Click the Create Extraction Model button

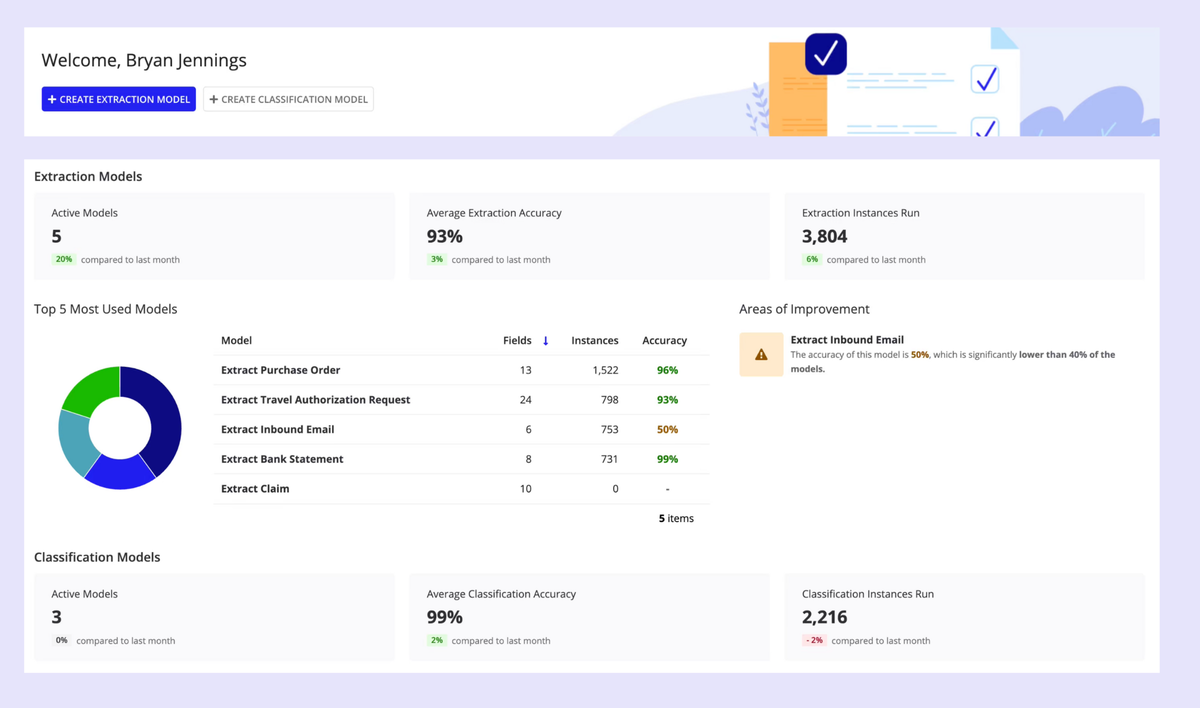tap(118, 99)
